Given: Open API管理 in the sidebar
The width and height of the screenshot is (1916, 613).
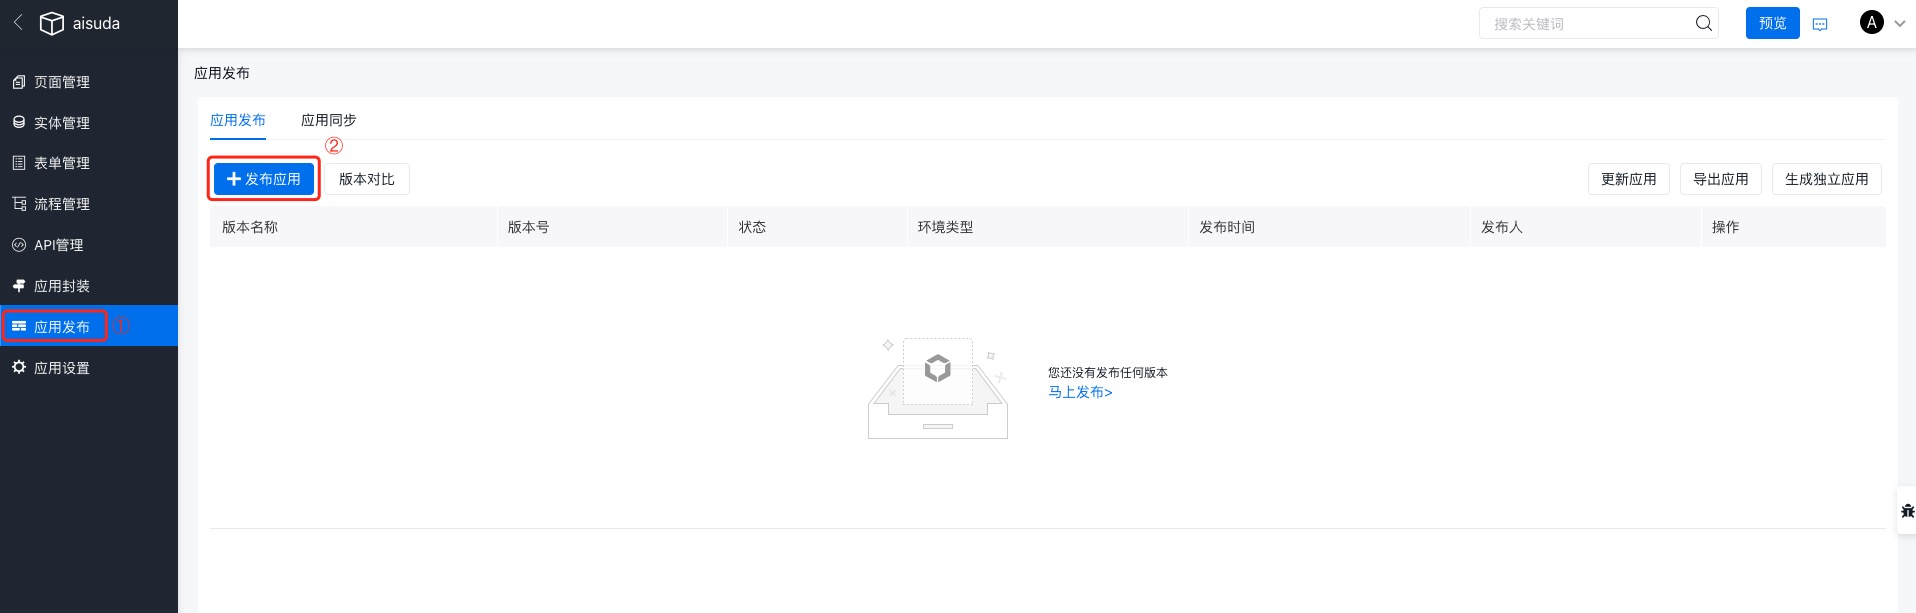Looking at the screenshot, I should [x=58, y=245].
